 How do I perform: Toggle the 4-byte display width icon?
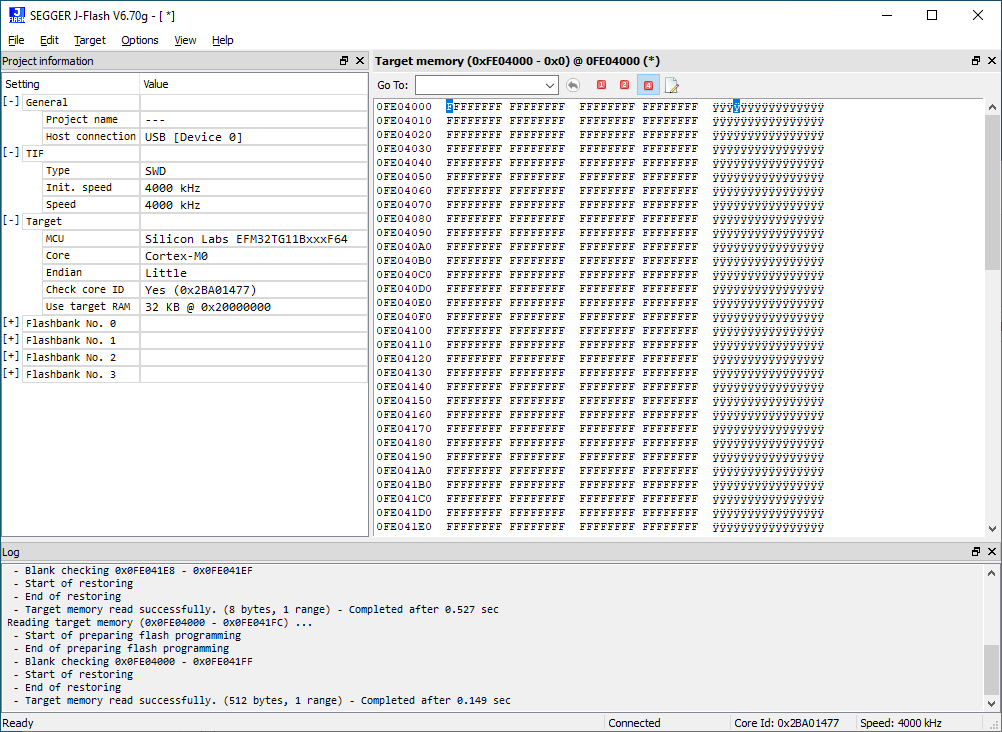tap(648, 85)
